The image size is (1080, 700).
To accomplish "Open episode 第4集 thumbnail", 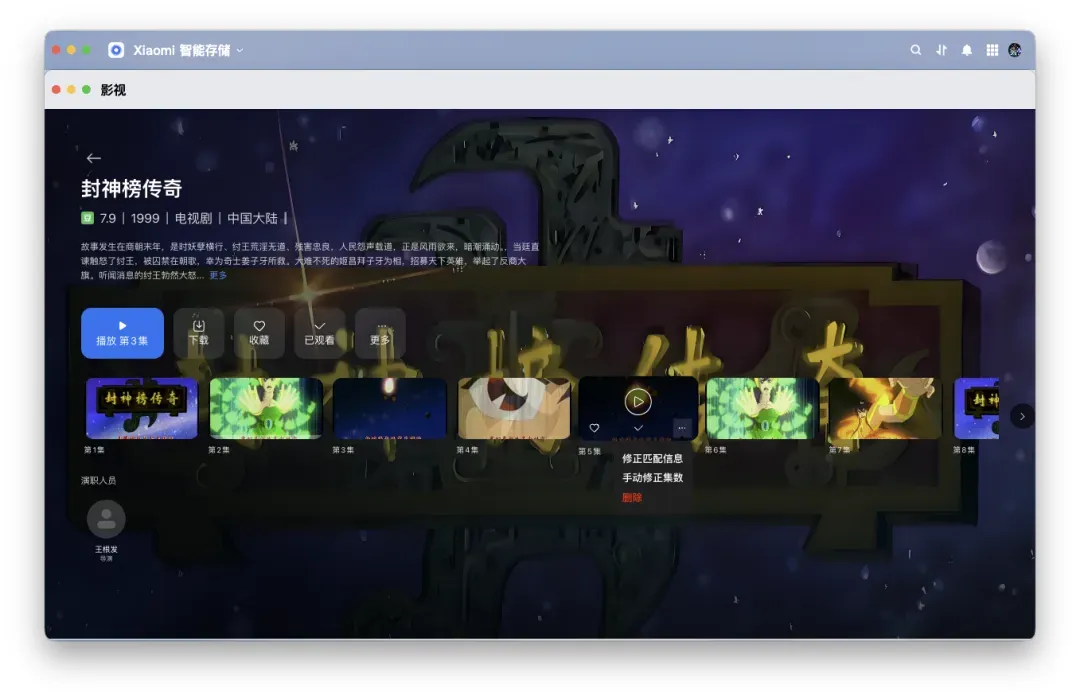I will [514, 408].
